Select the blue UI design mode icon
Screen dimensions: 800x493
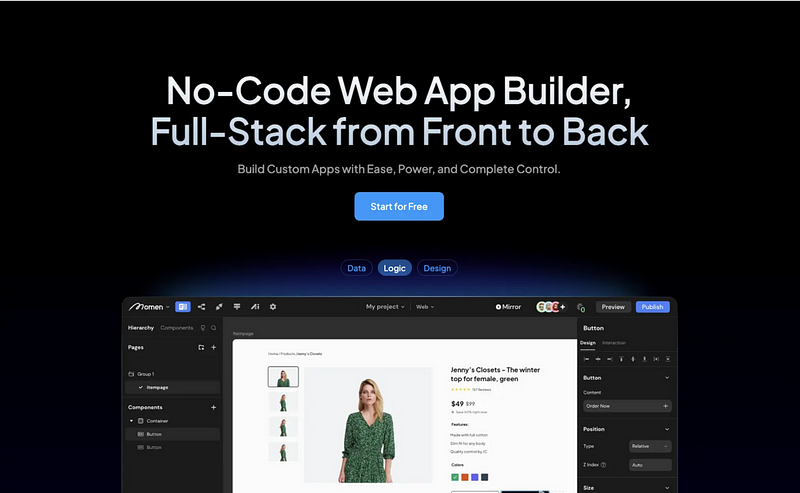tap(183, 307)
